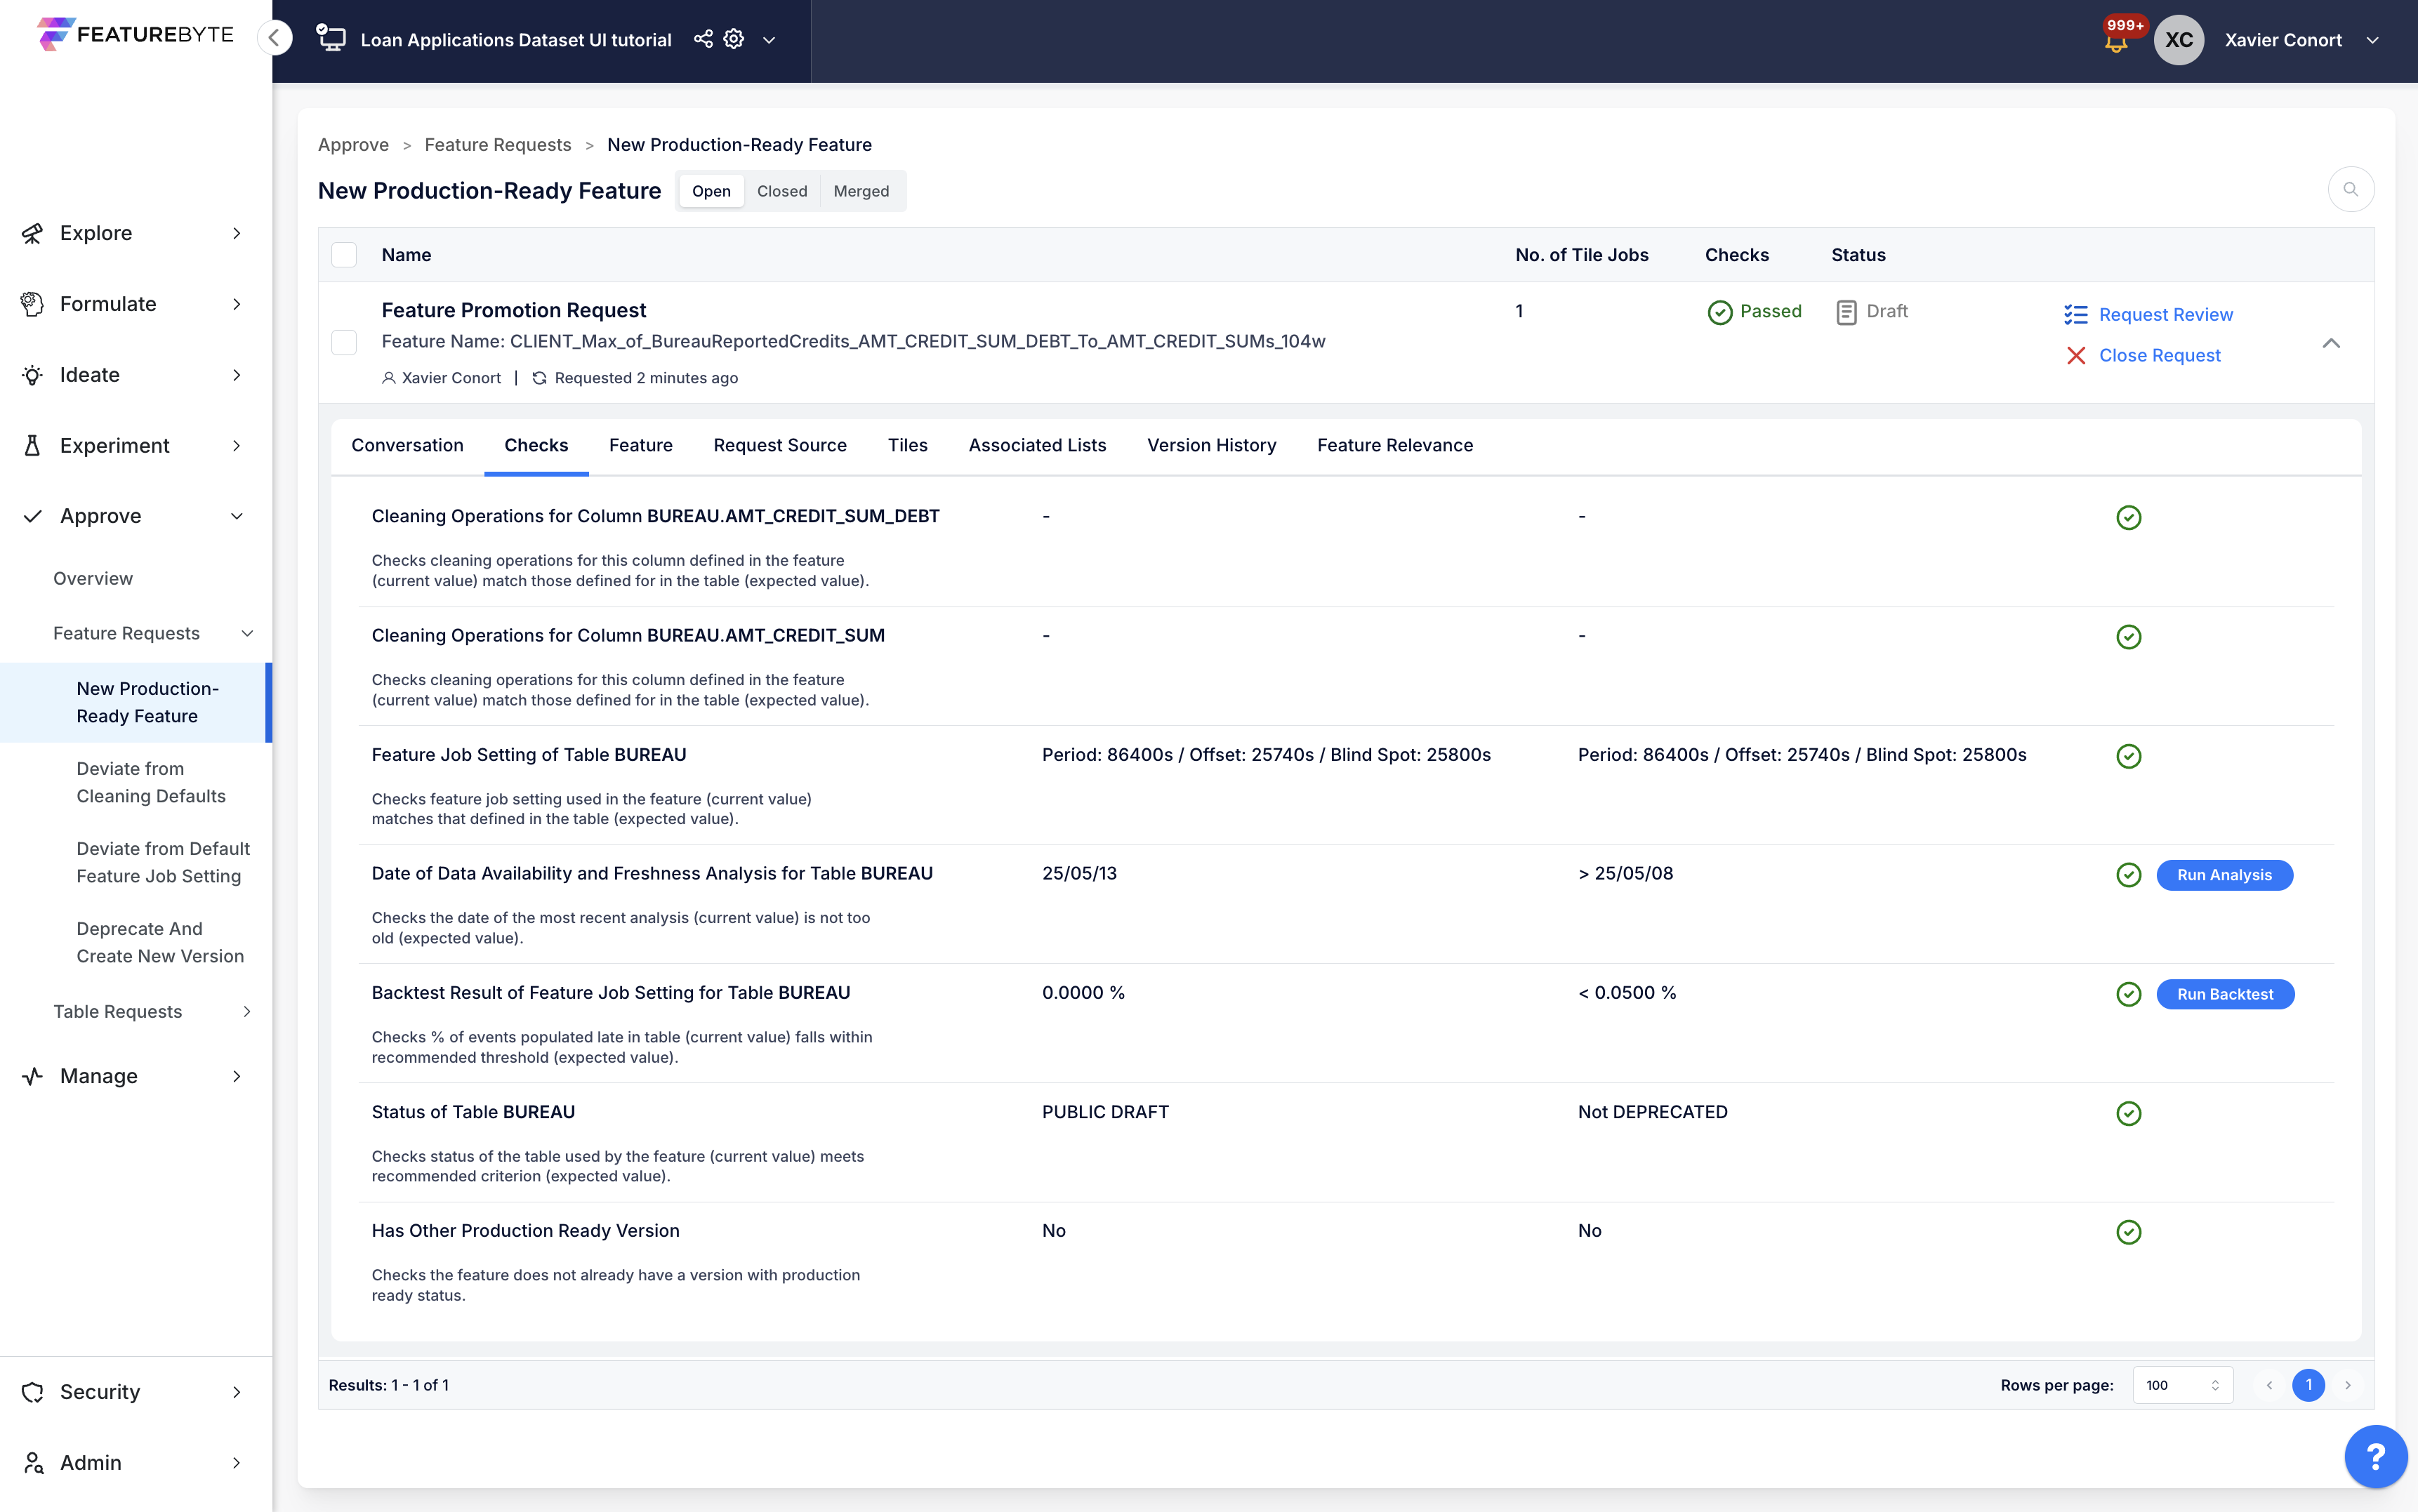Click the Draft document status icon
Viewport: 2418px width, 1512px height.
click(1846, 312)
